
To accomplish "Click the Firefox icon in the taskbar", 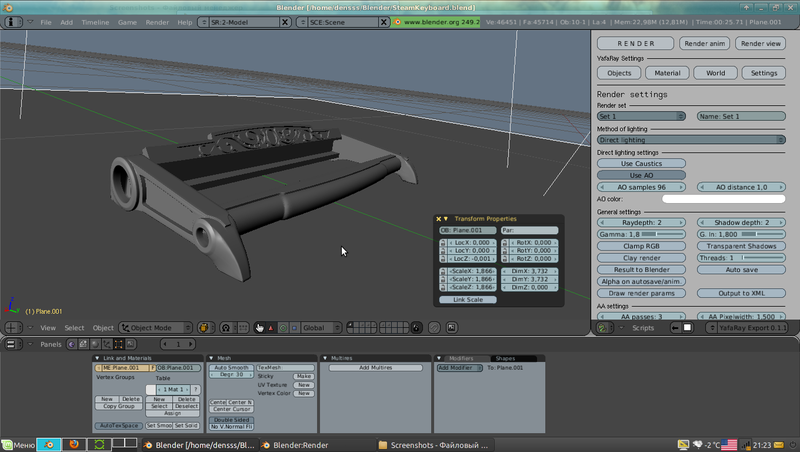I will (73, 444).
